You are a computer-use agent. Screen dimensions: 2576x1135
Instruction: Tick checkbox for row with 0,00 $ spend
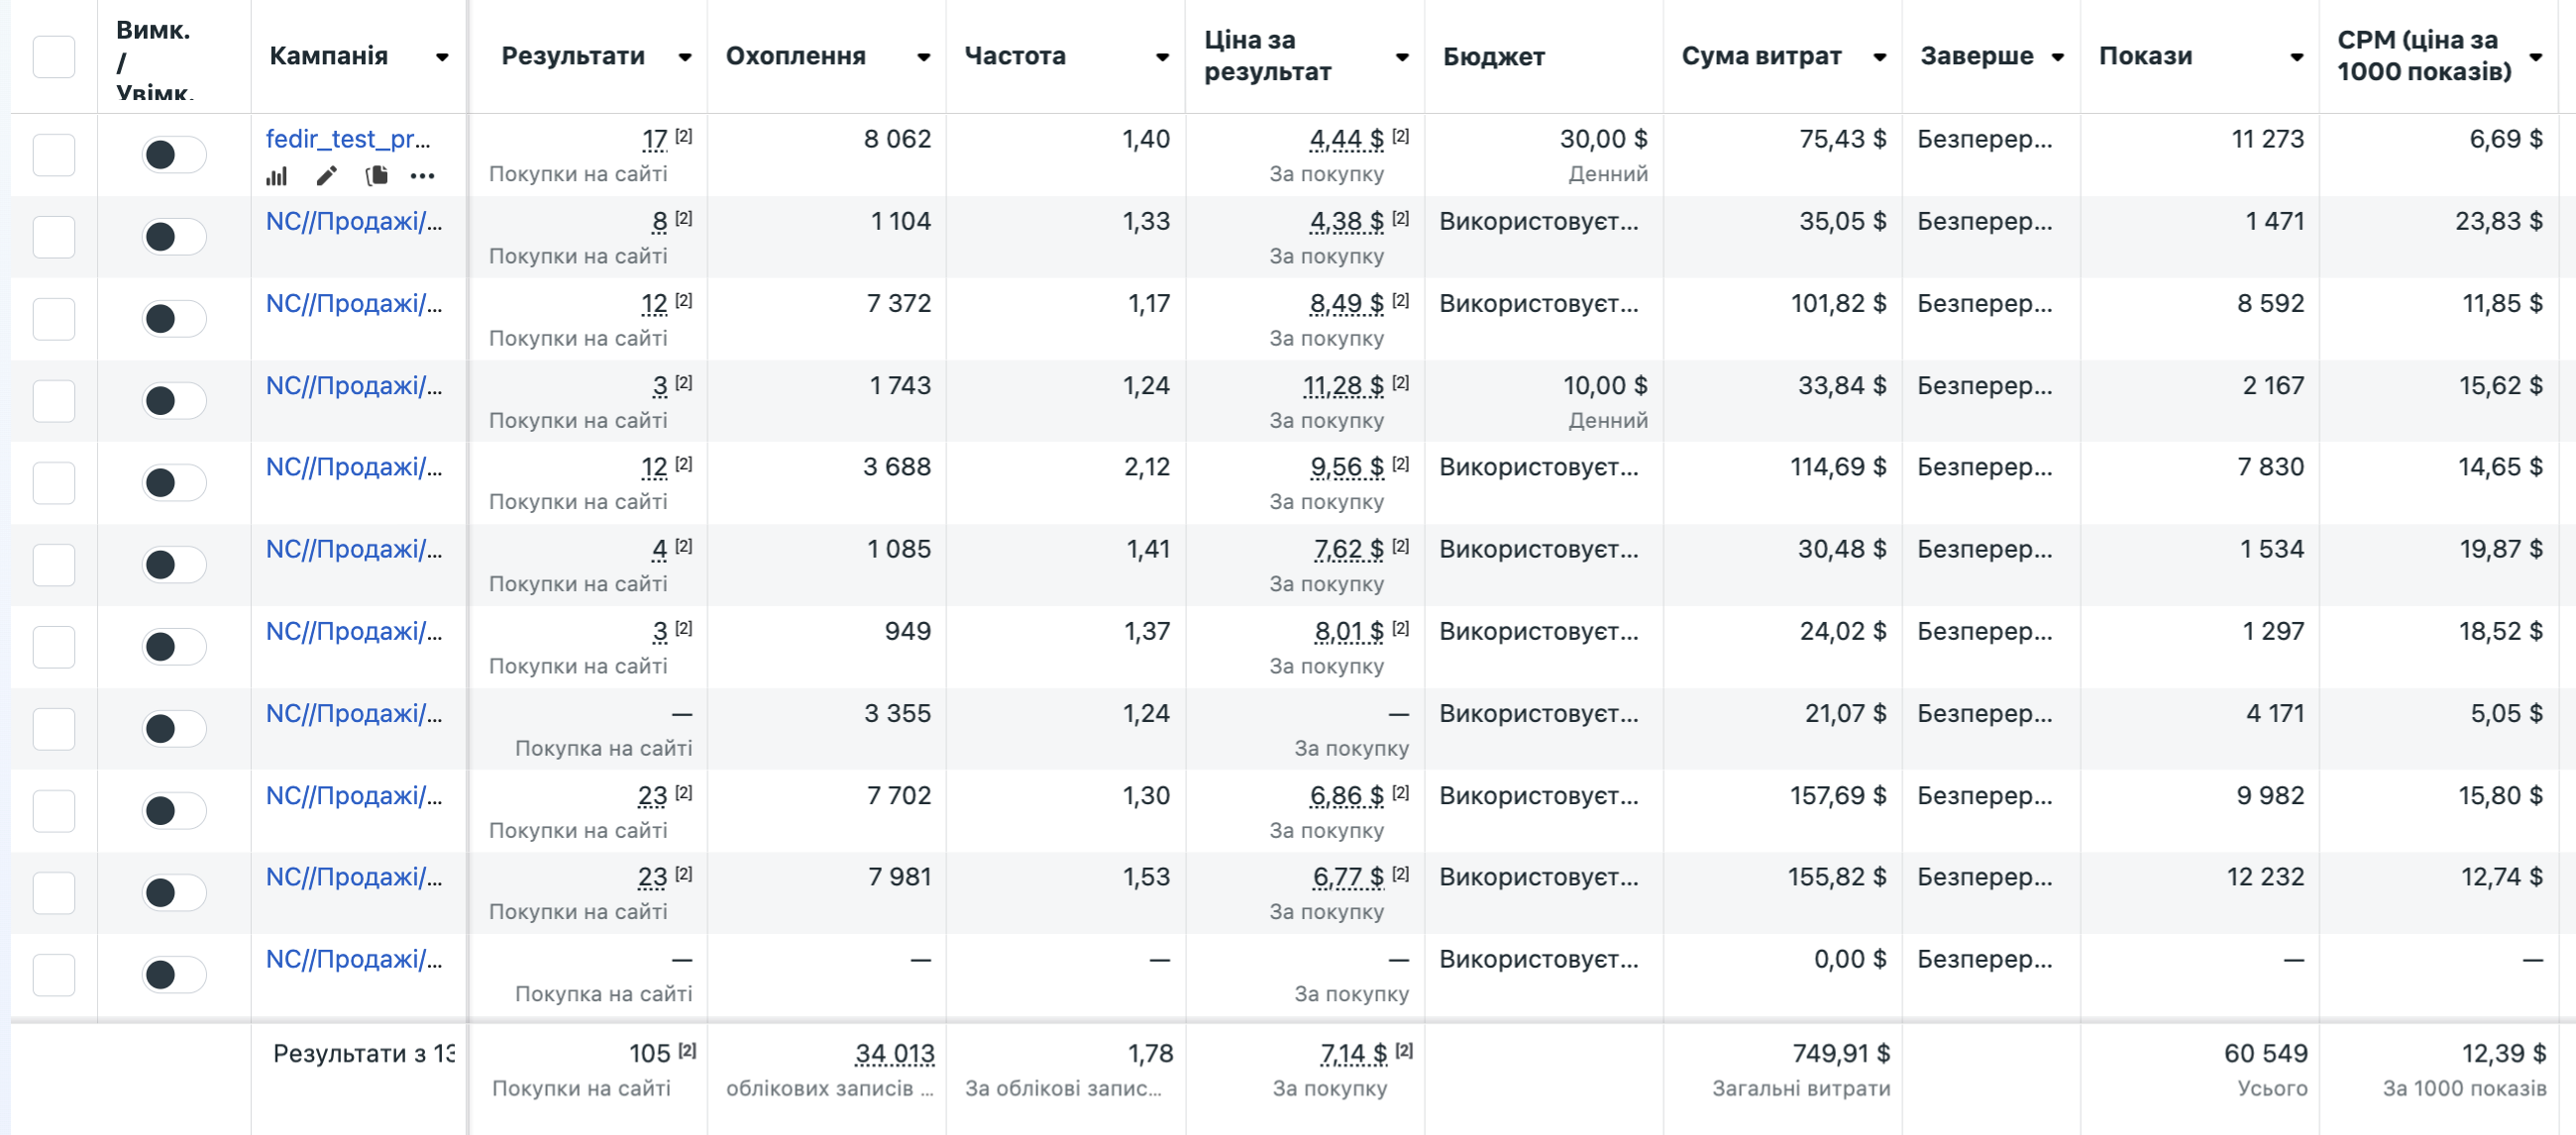pos(54,975)
